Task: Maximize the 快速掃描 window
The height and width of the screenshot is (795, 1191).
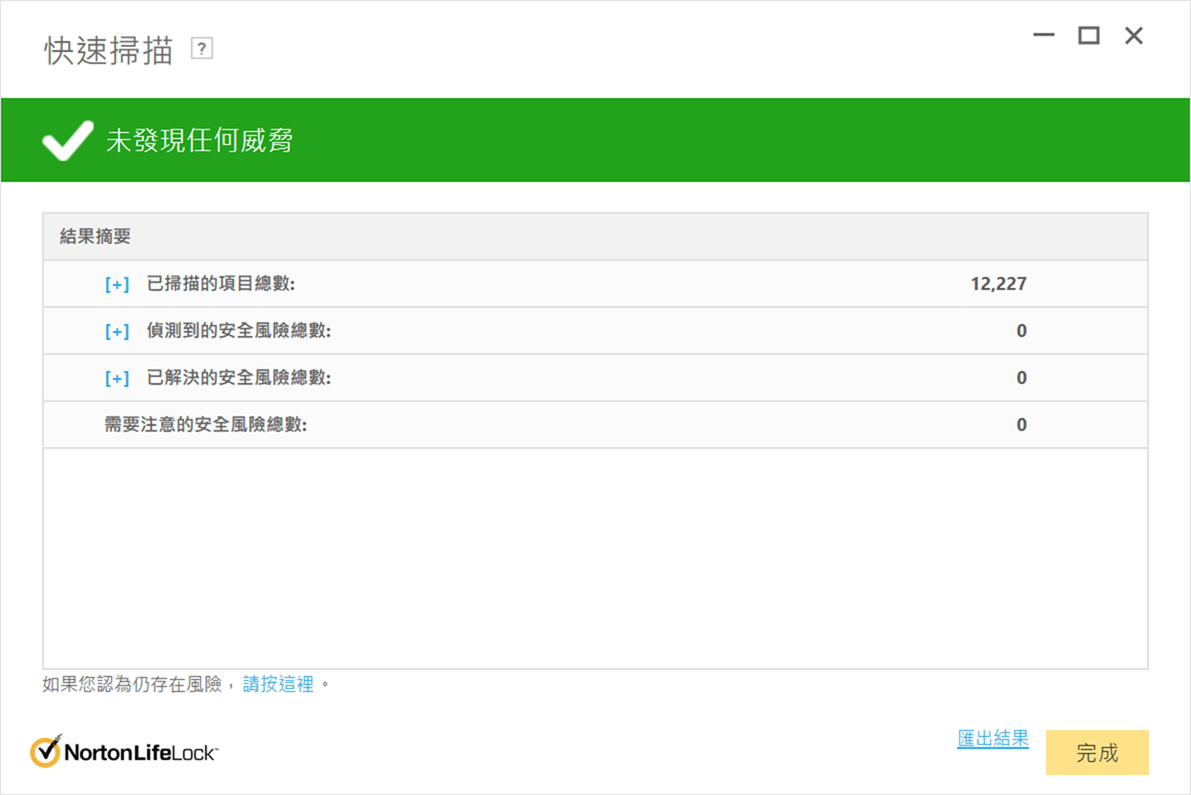Action: [1089, 36]
